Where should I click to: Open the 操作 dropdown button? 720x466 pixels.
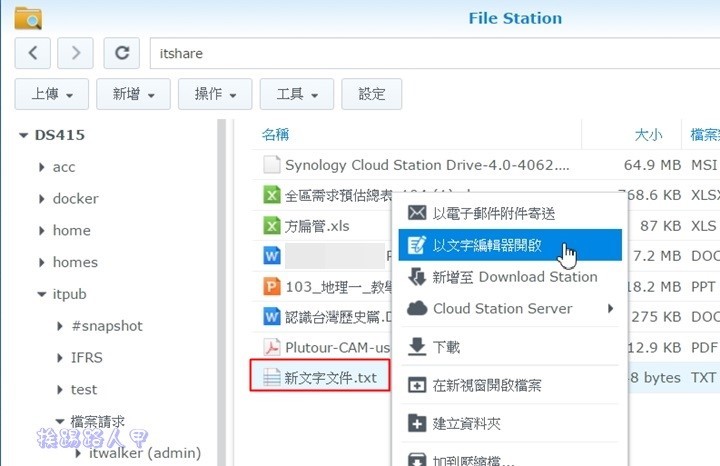coord(215,94)
